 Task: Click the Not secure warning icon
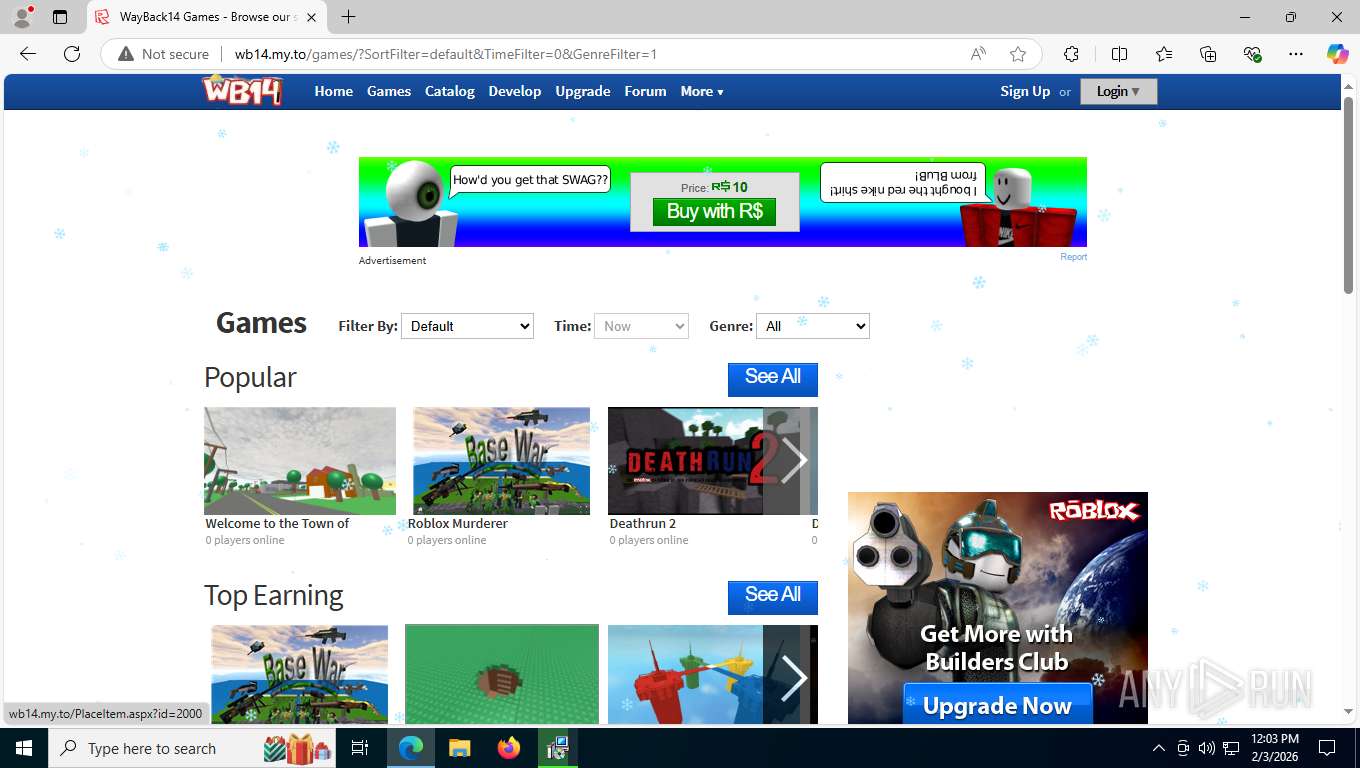(x=126, y=54)
